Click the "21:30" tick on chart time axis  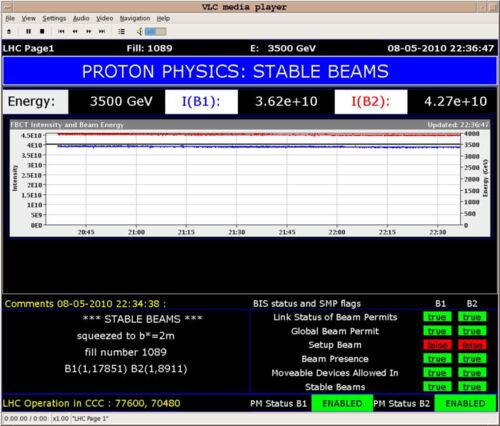pos(236,232)
